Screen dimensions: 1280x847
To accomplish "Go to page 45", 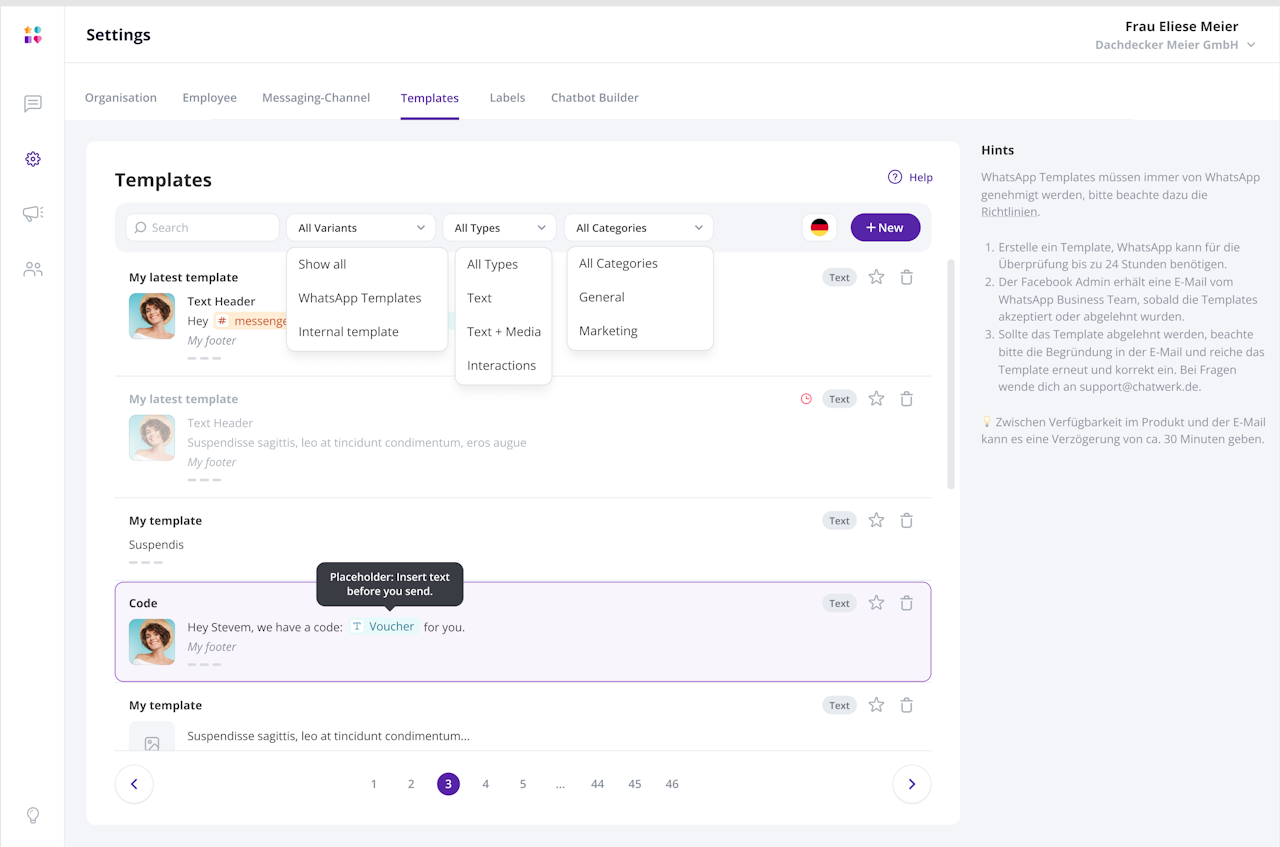I will (x=635, y=784).
